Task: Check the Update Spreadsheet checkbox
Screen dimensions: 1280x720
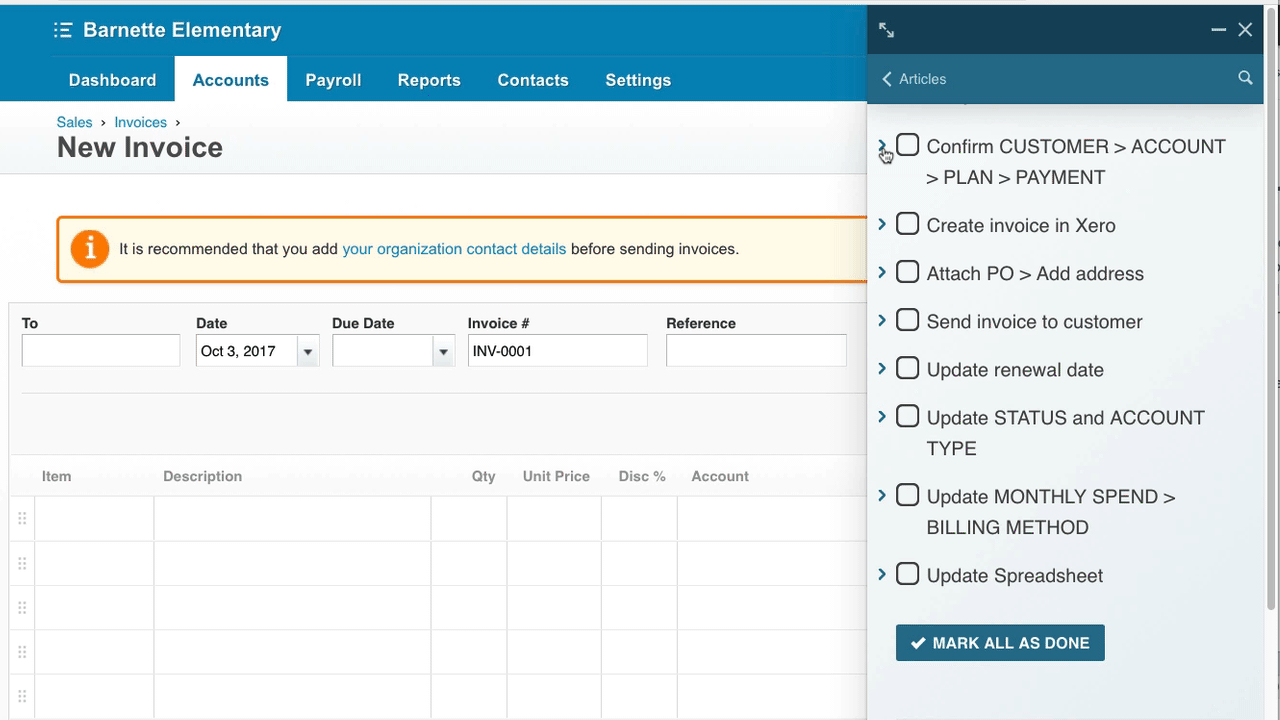Action: 907,574
